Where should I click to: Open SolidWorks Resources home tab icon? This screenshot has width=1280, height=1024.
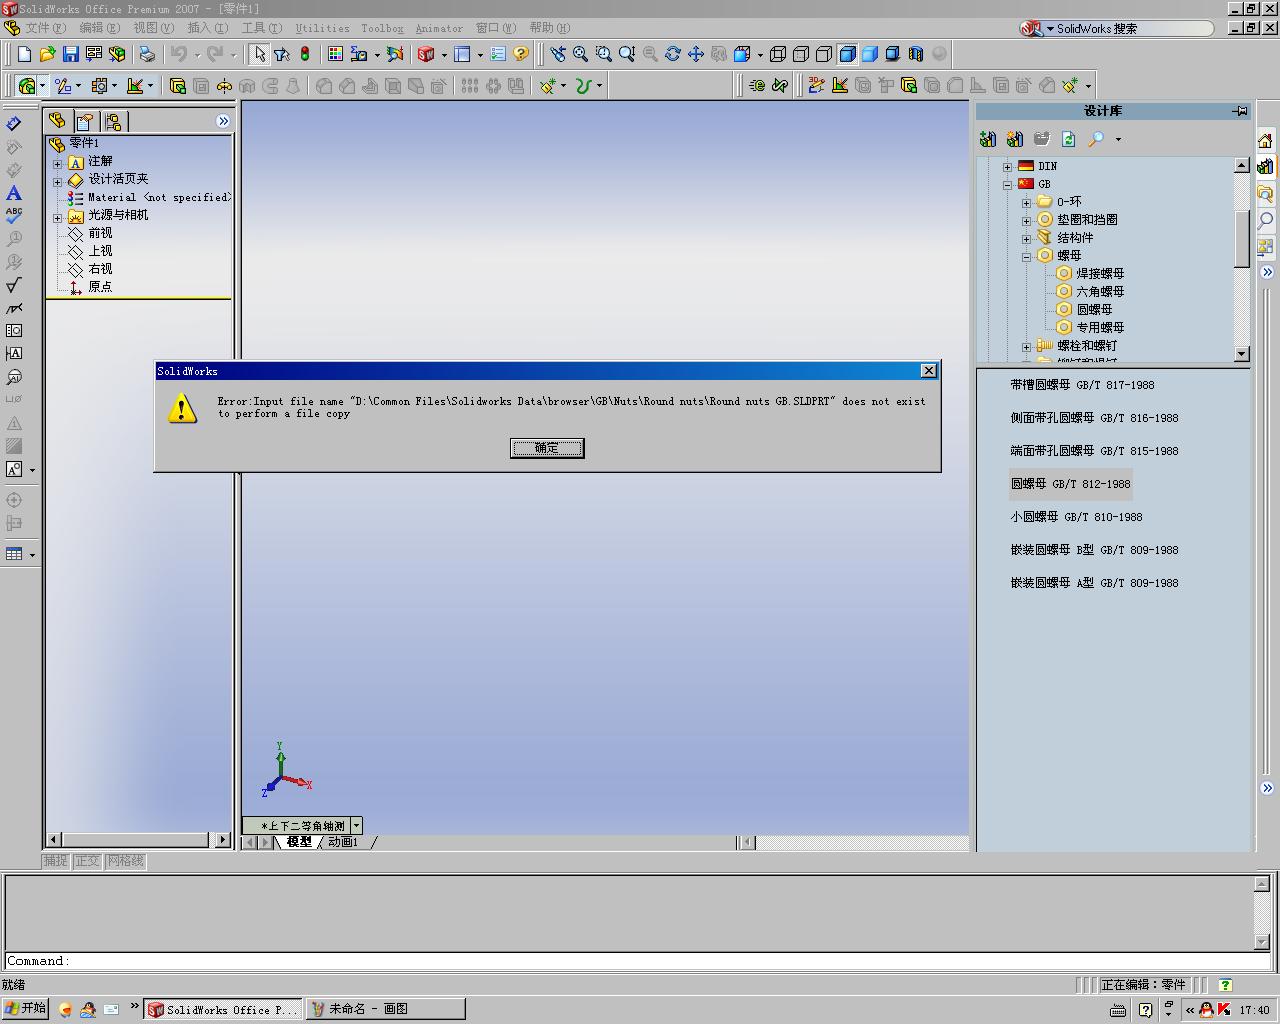(x=1266, y=140)
